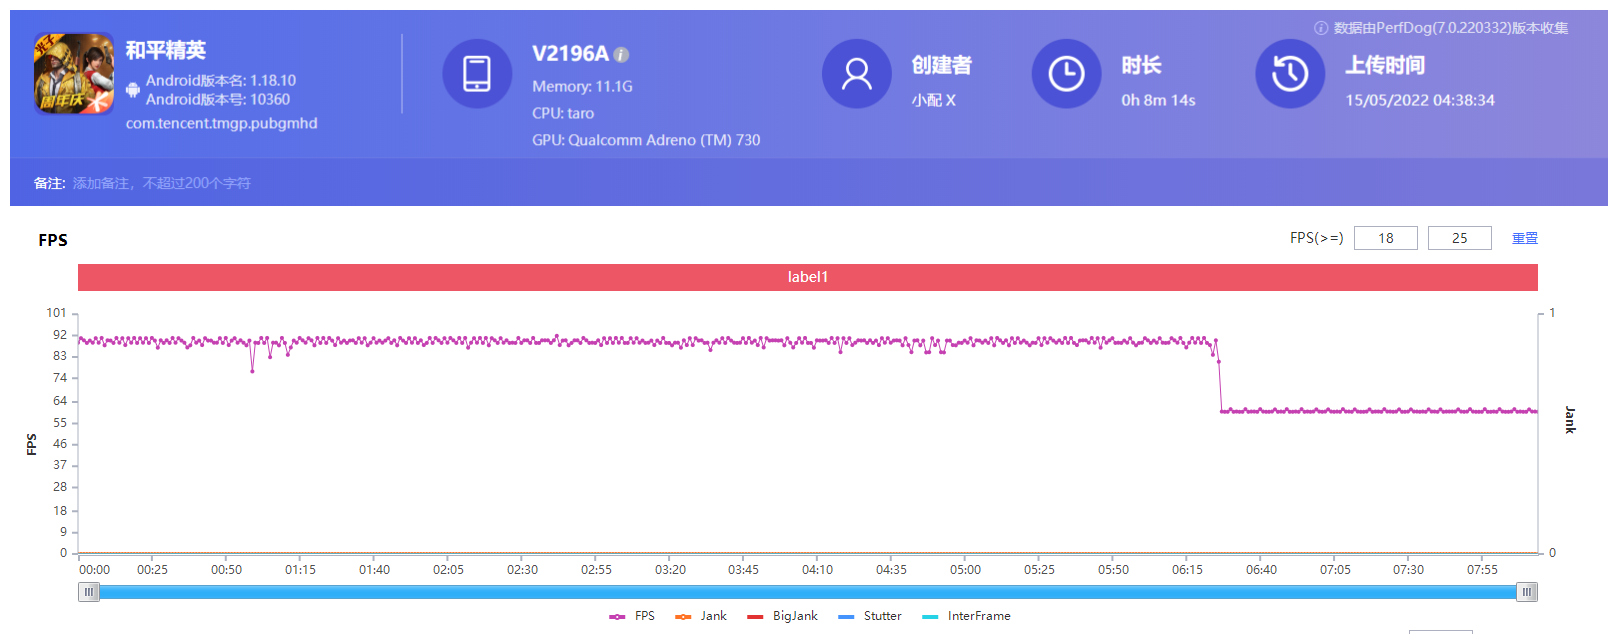This screenshot has height=644, width=1618.
Task: Click the creator profile icon
Action: [856, 74]
